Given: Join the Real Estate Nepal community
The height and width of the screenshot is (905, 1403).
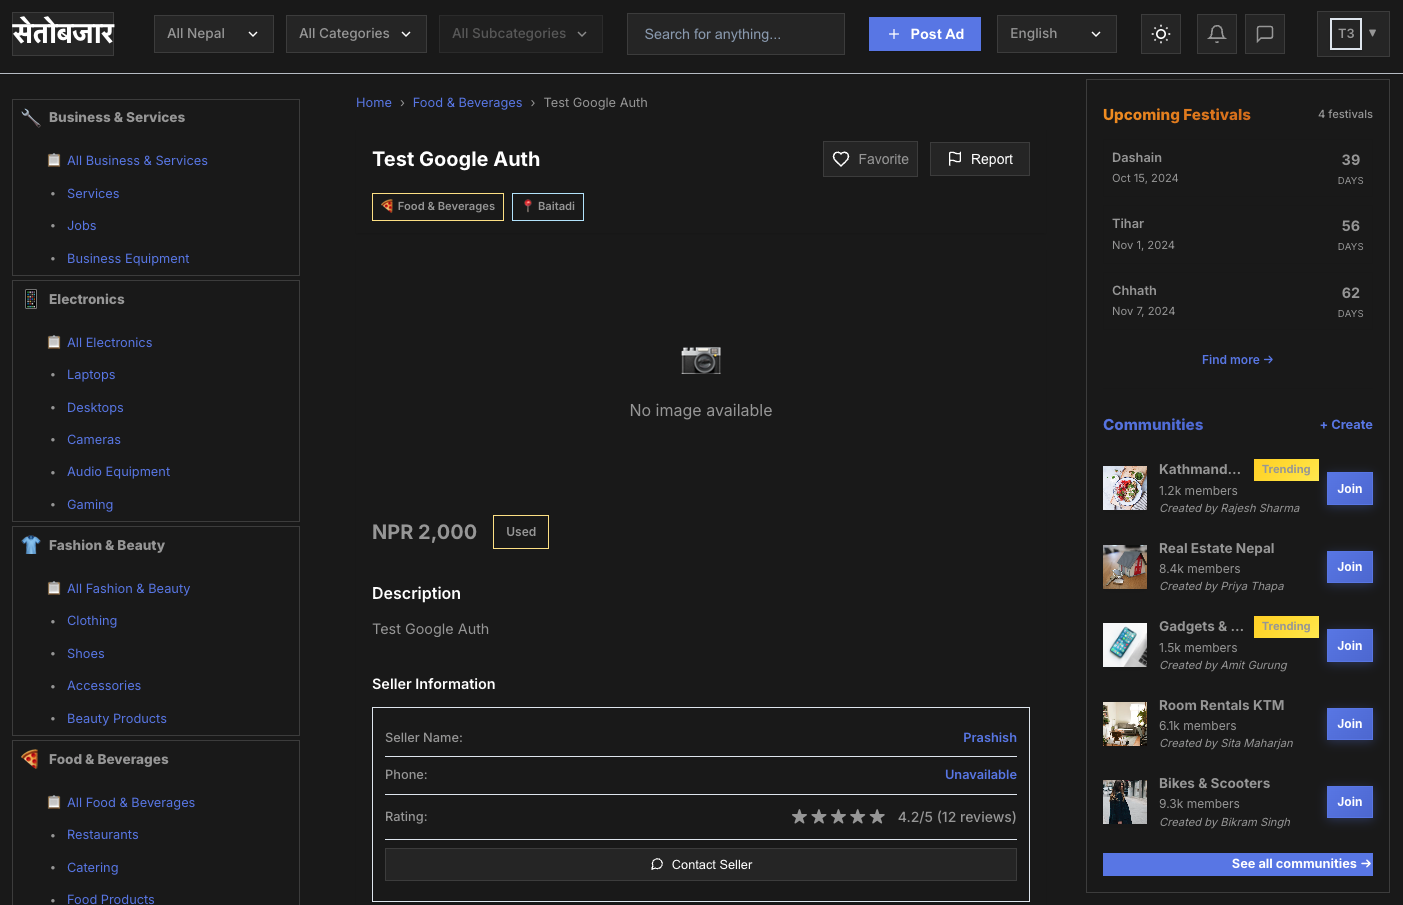Looking at the screenshot, I should [x=1349, y=567].
